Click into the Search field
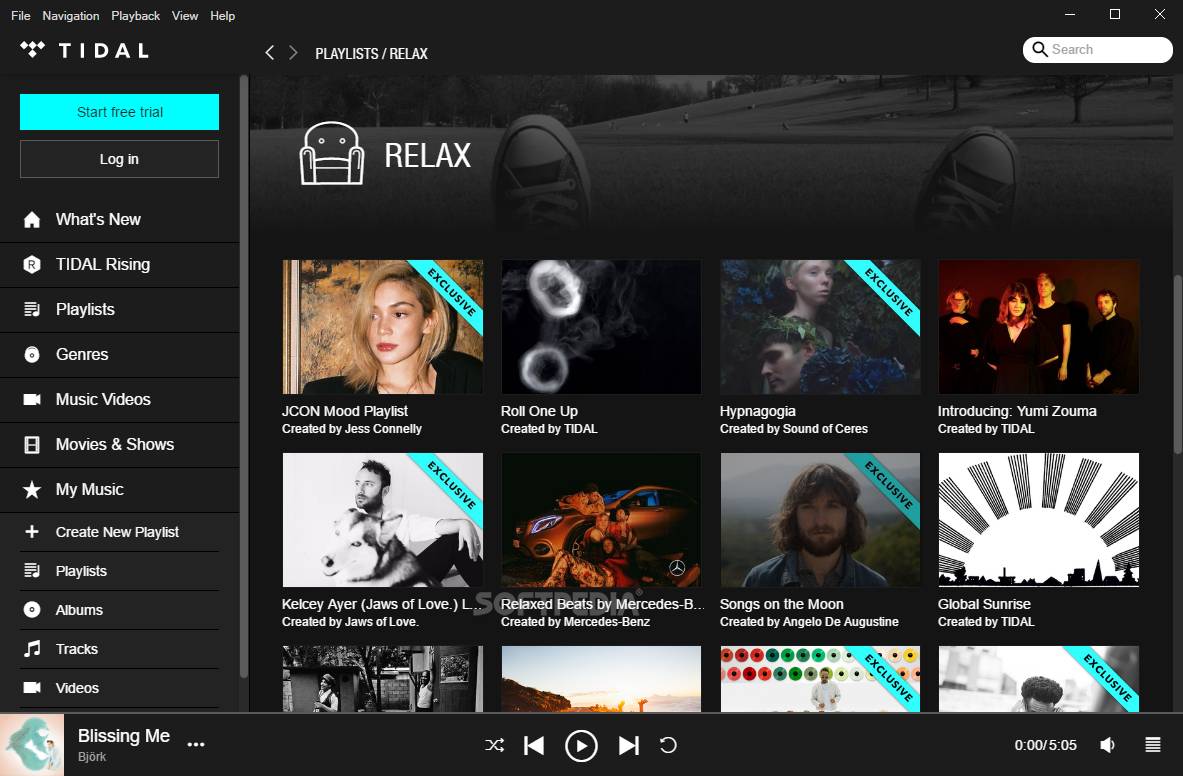The image size is (1183, 776). point(1098,50)
